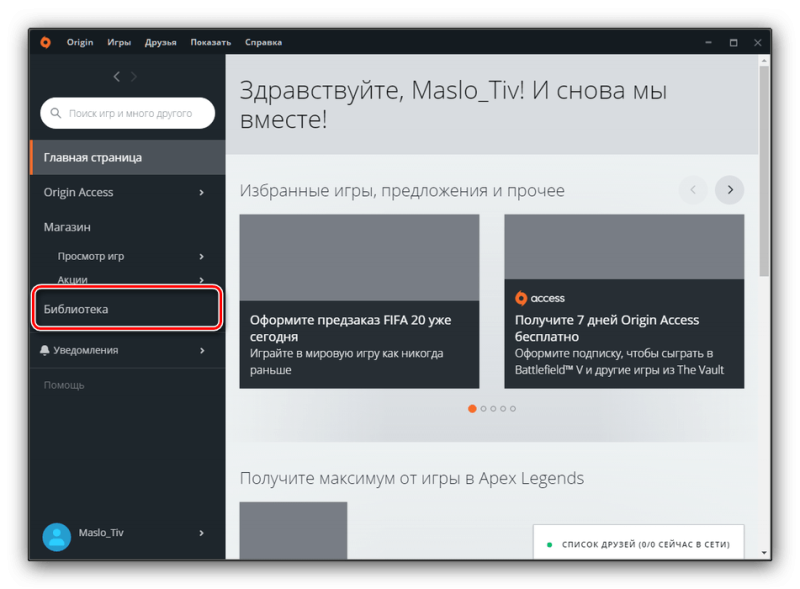The width and height of the screenshot is (800, 589).
Task: Select the last carousel page dot
Action: pos(513,409)
